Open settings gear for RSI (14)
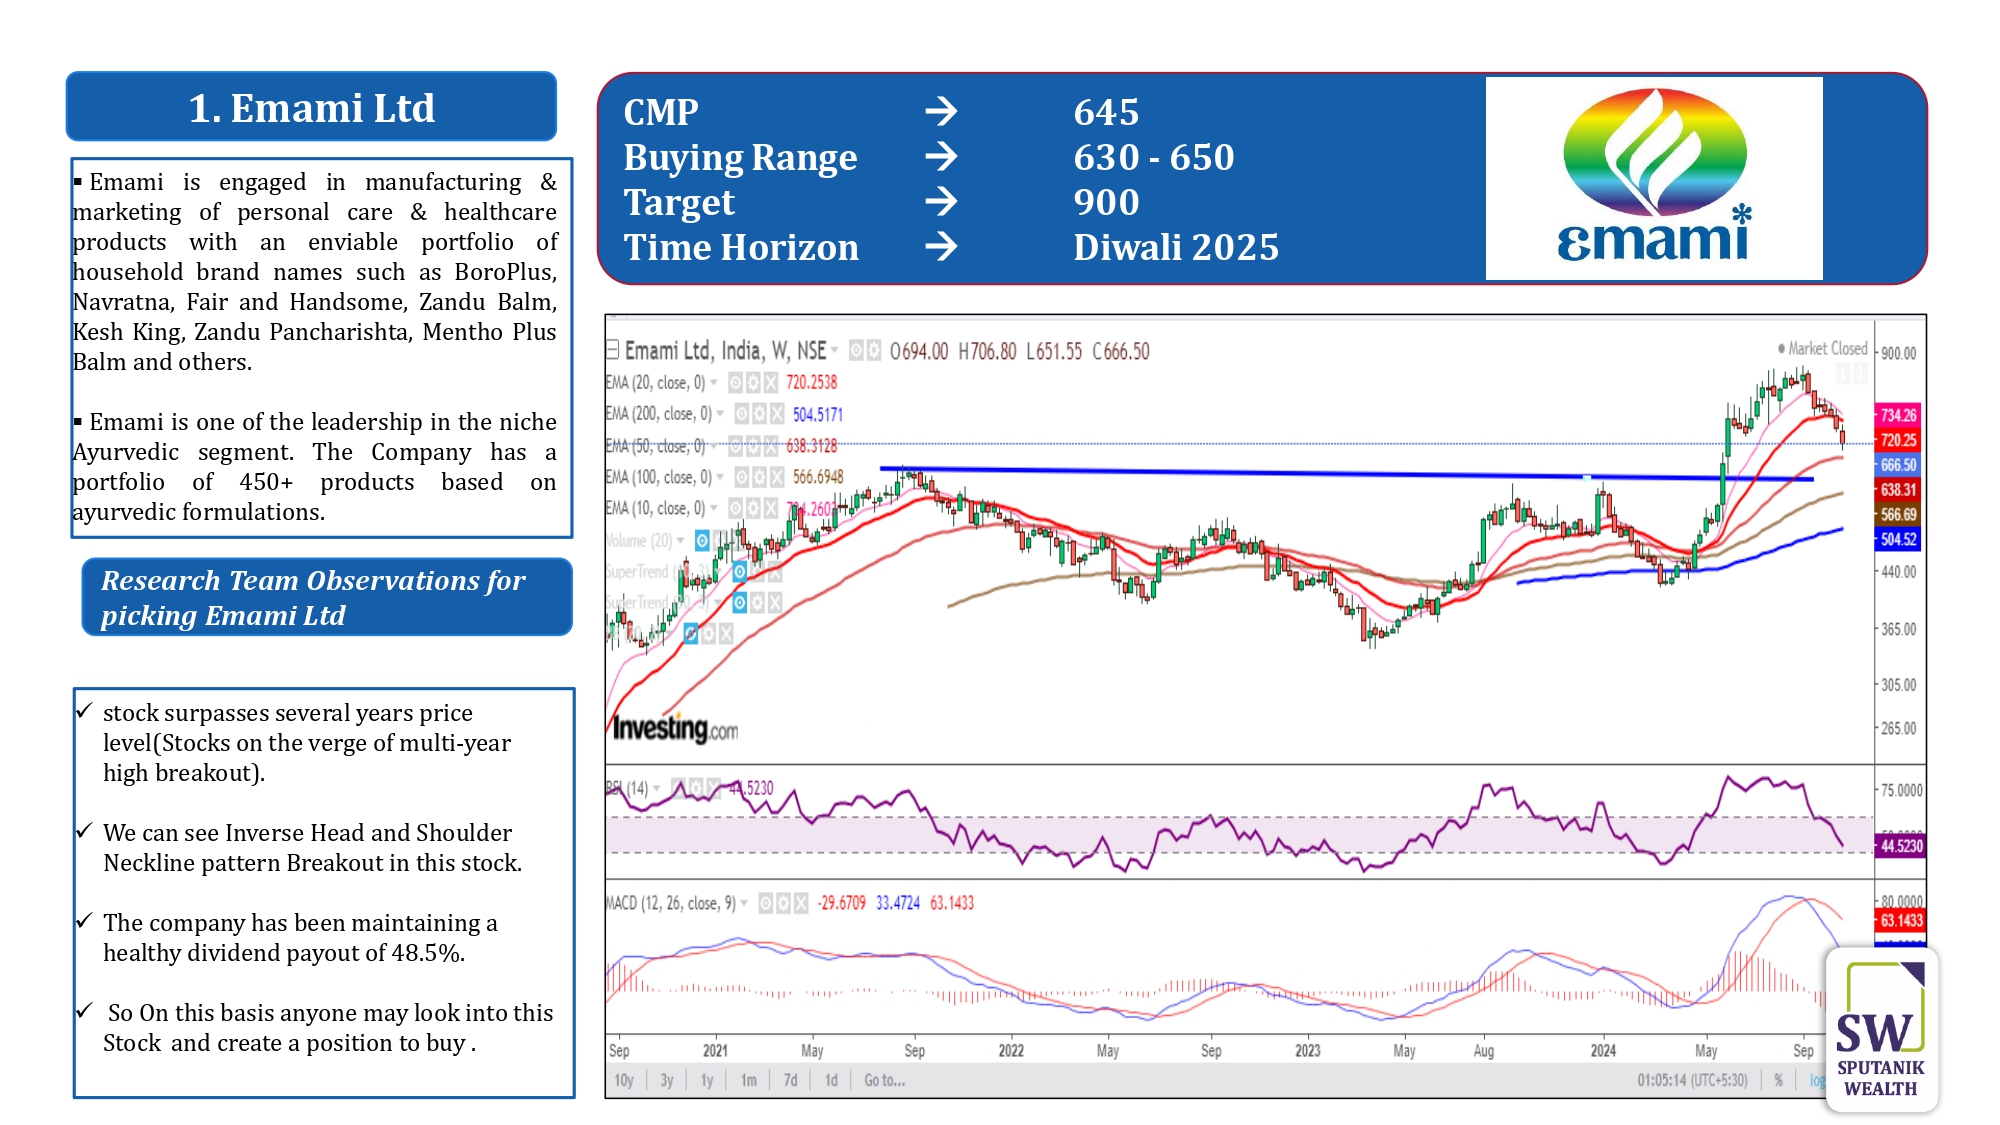This screenshot has width=2000, height=1125. (696, 788)
